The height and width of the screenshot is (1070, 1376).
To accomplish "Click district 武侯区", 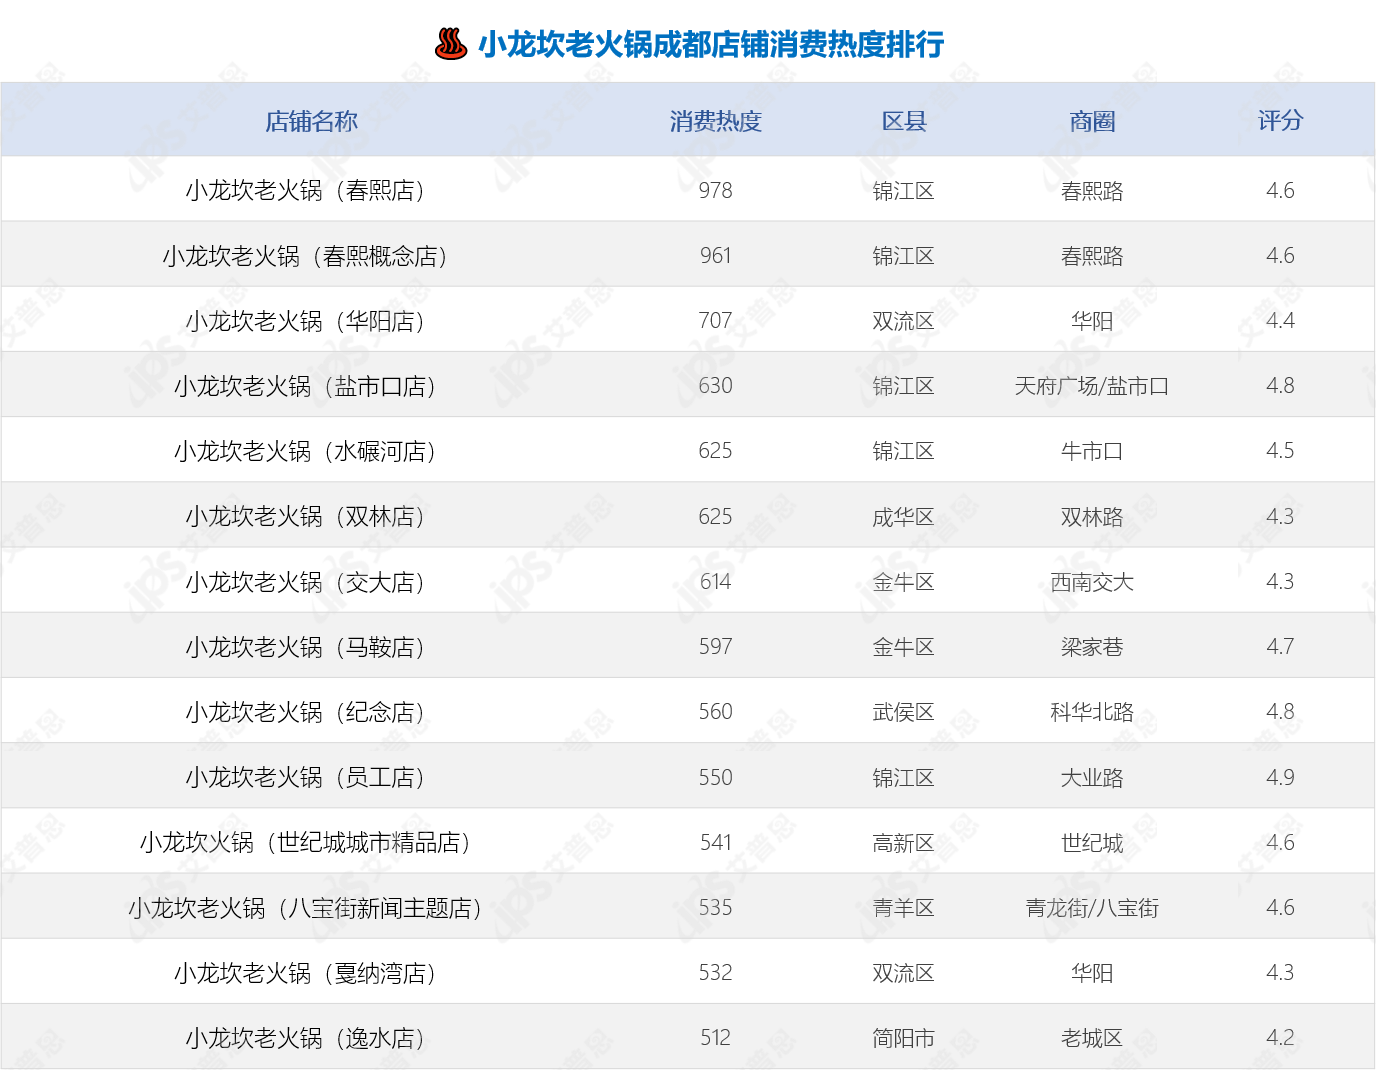I will pyautogui.click(x=904, y=712).
